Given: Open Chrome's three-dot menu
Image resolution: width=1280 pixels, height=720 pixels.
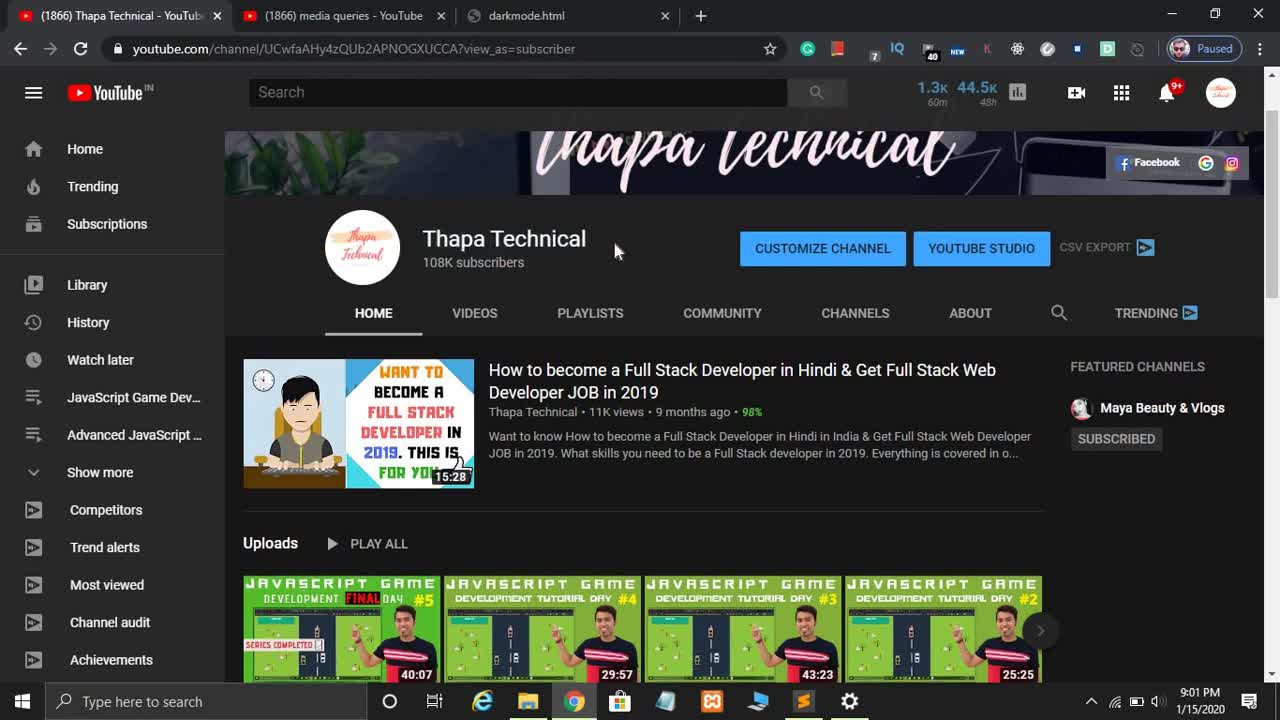Looking at the screenshot, I should pyautogui.click(x=1260, y=48).
